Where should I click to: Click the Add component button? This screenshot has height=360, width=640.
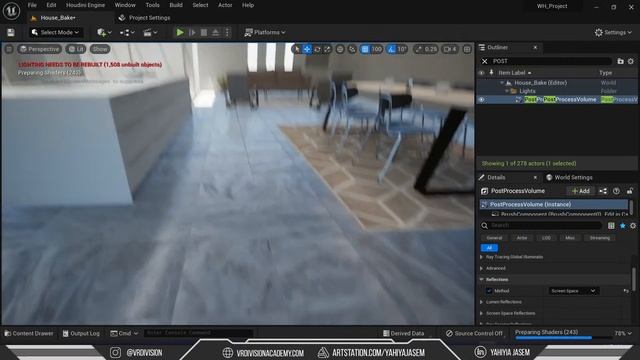[581, 191]
